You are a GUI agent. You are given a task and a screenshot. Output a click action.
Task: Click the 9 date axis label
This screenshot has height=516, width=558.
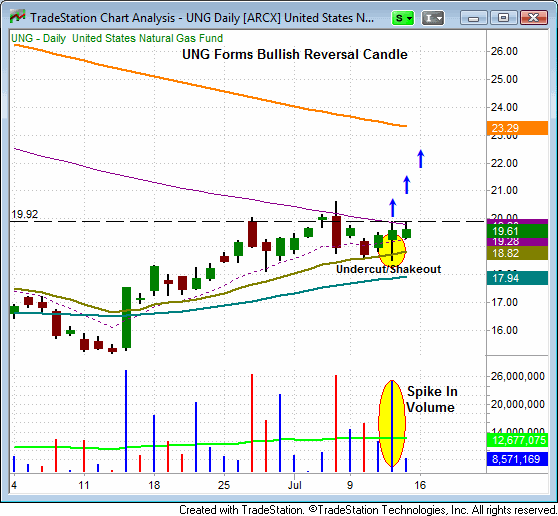point(350,485)
